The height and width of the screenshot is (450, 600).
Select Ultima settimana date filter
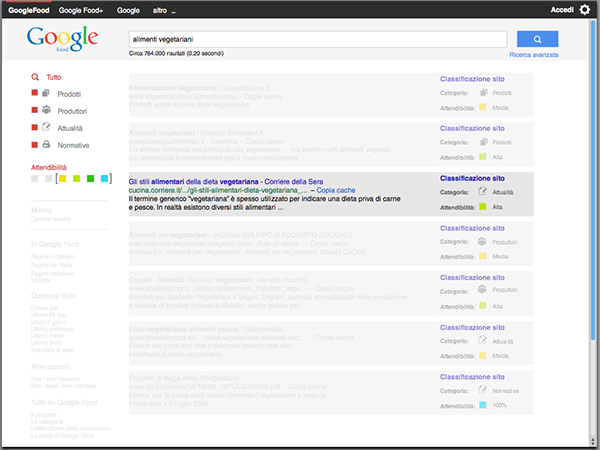pos(52,329)
